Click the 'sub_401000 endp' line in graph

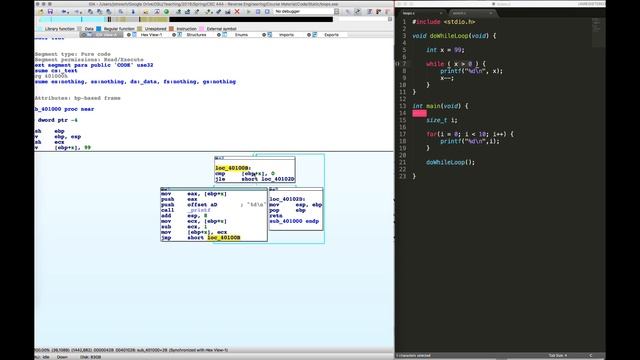(294, 221)
